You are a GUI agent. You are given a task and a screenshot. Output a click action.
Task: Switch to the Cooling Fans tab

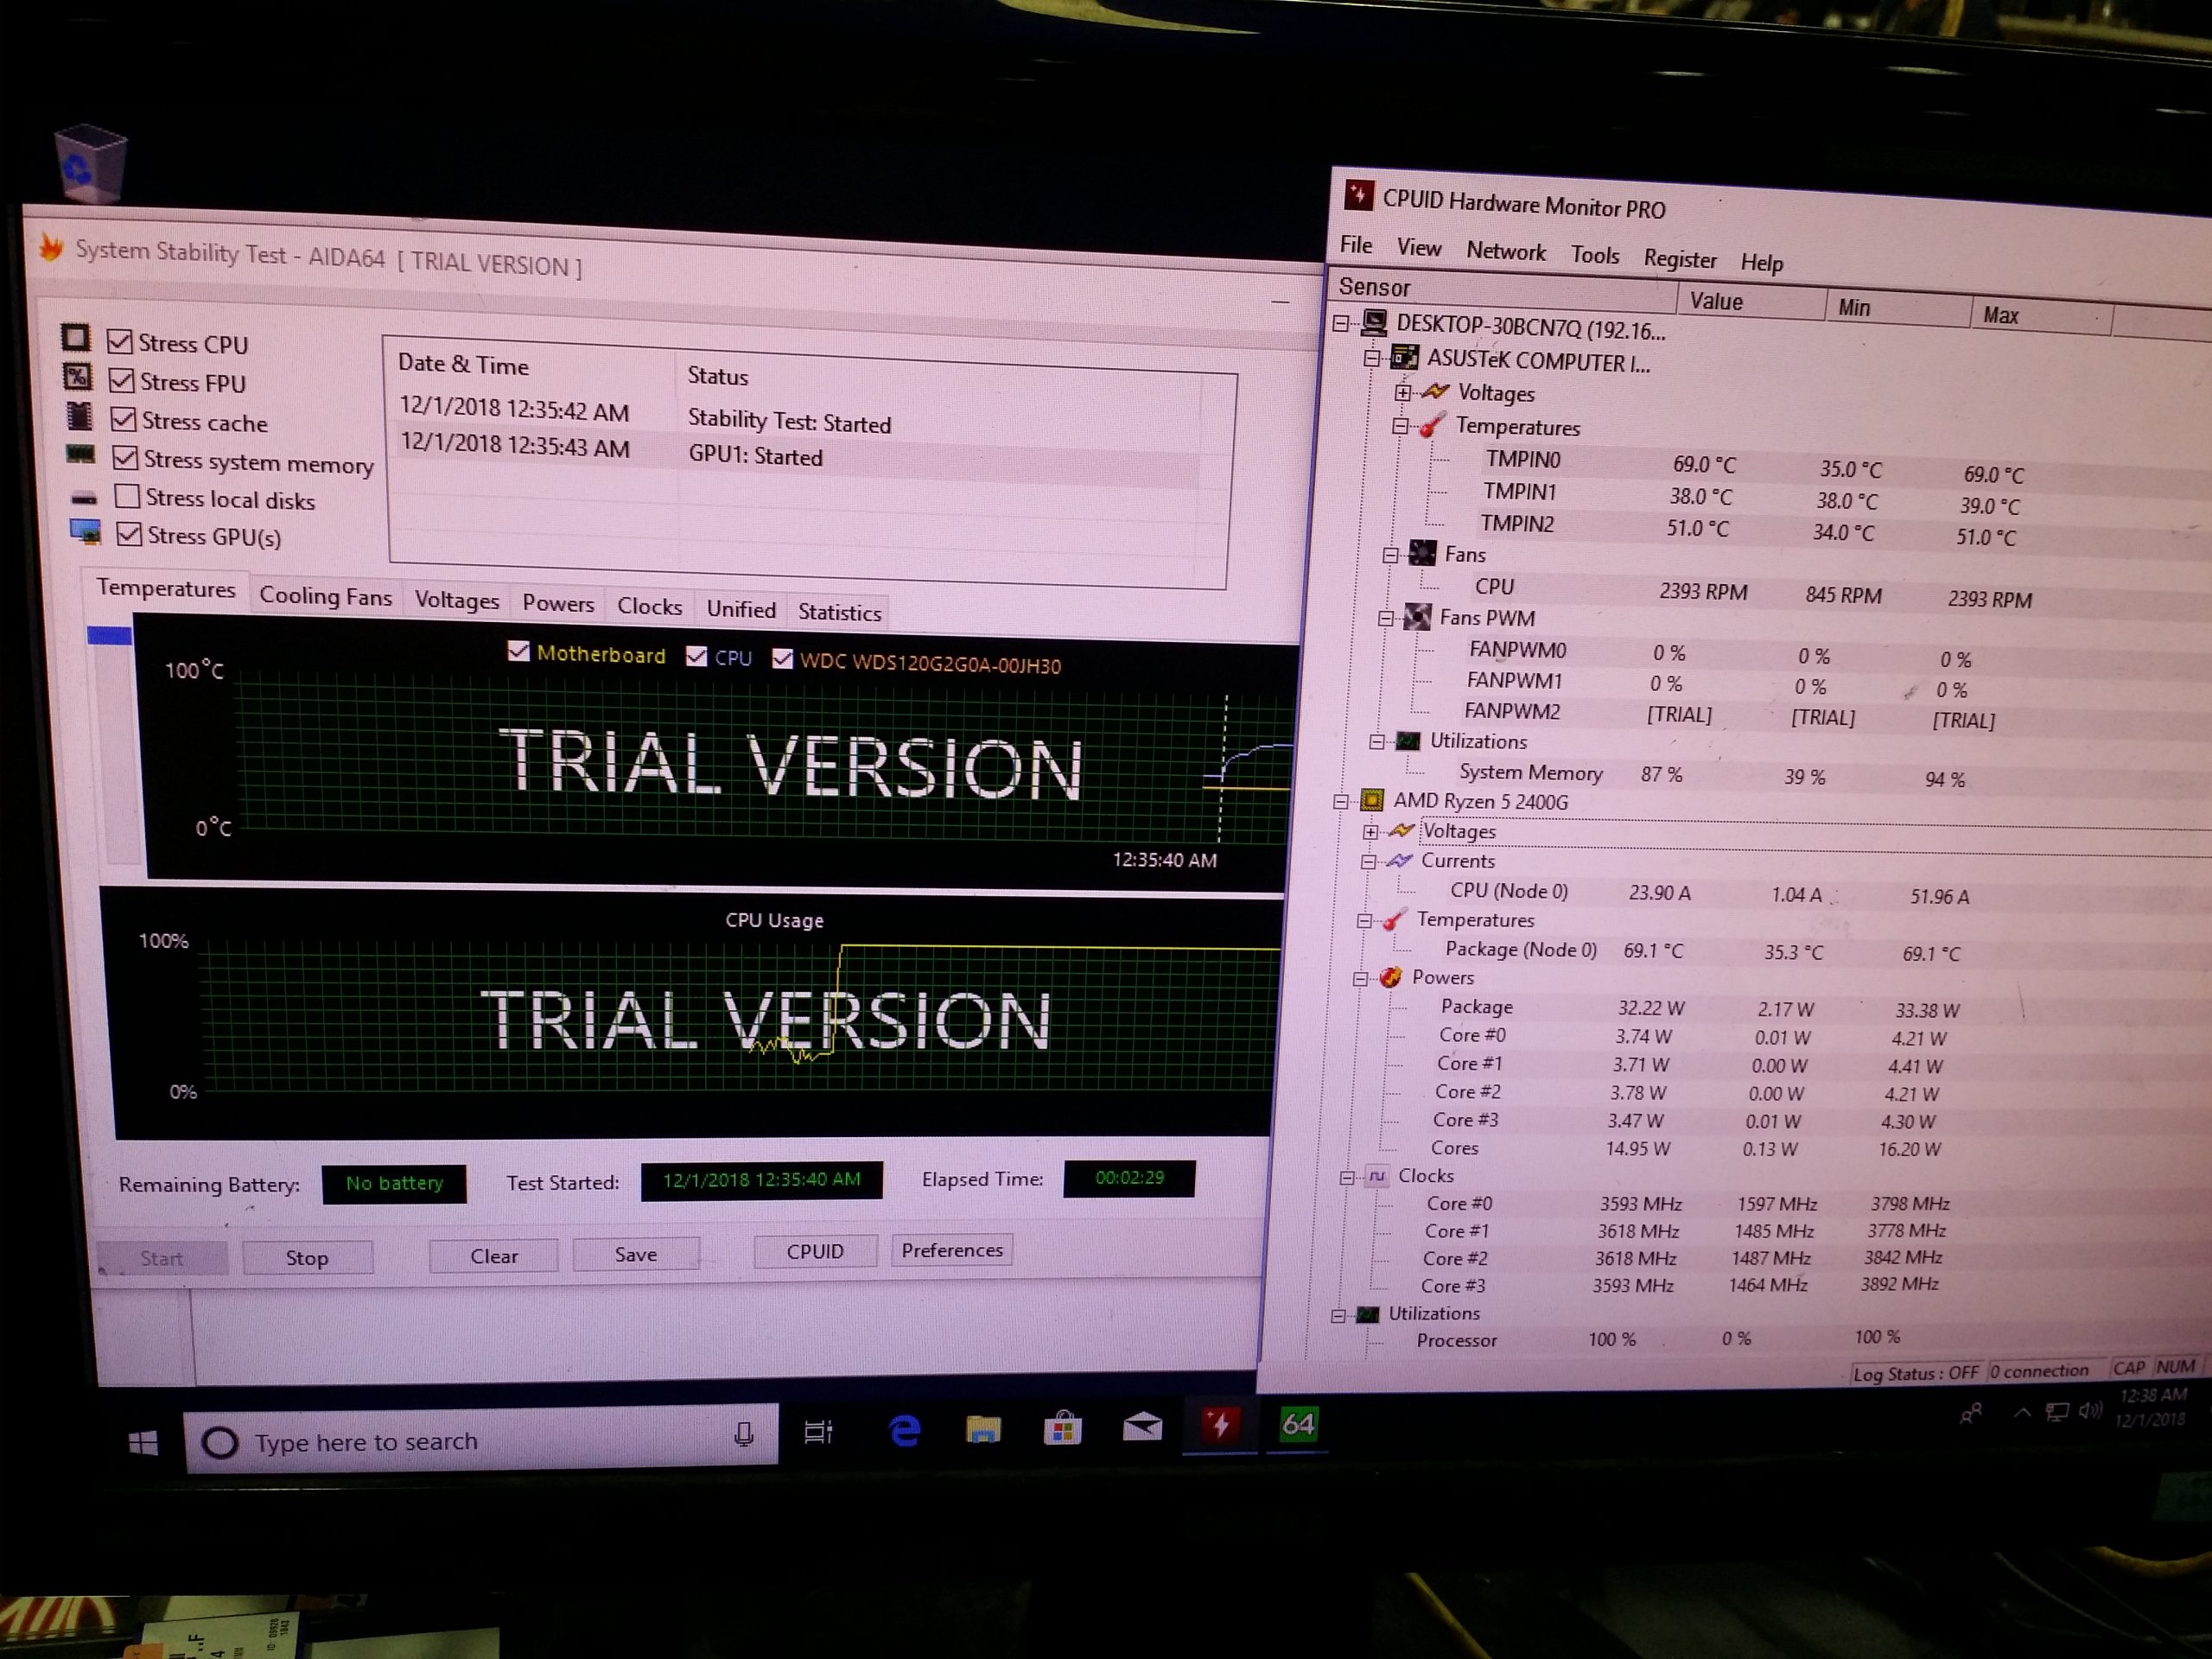(x=326, y=596)
